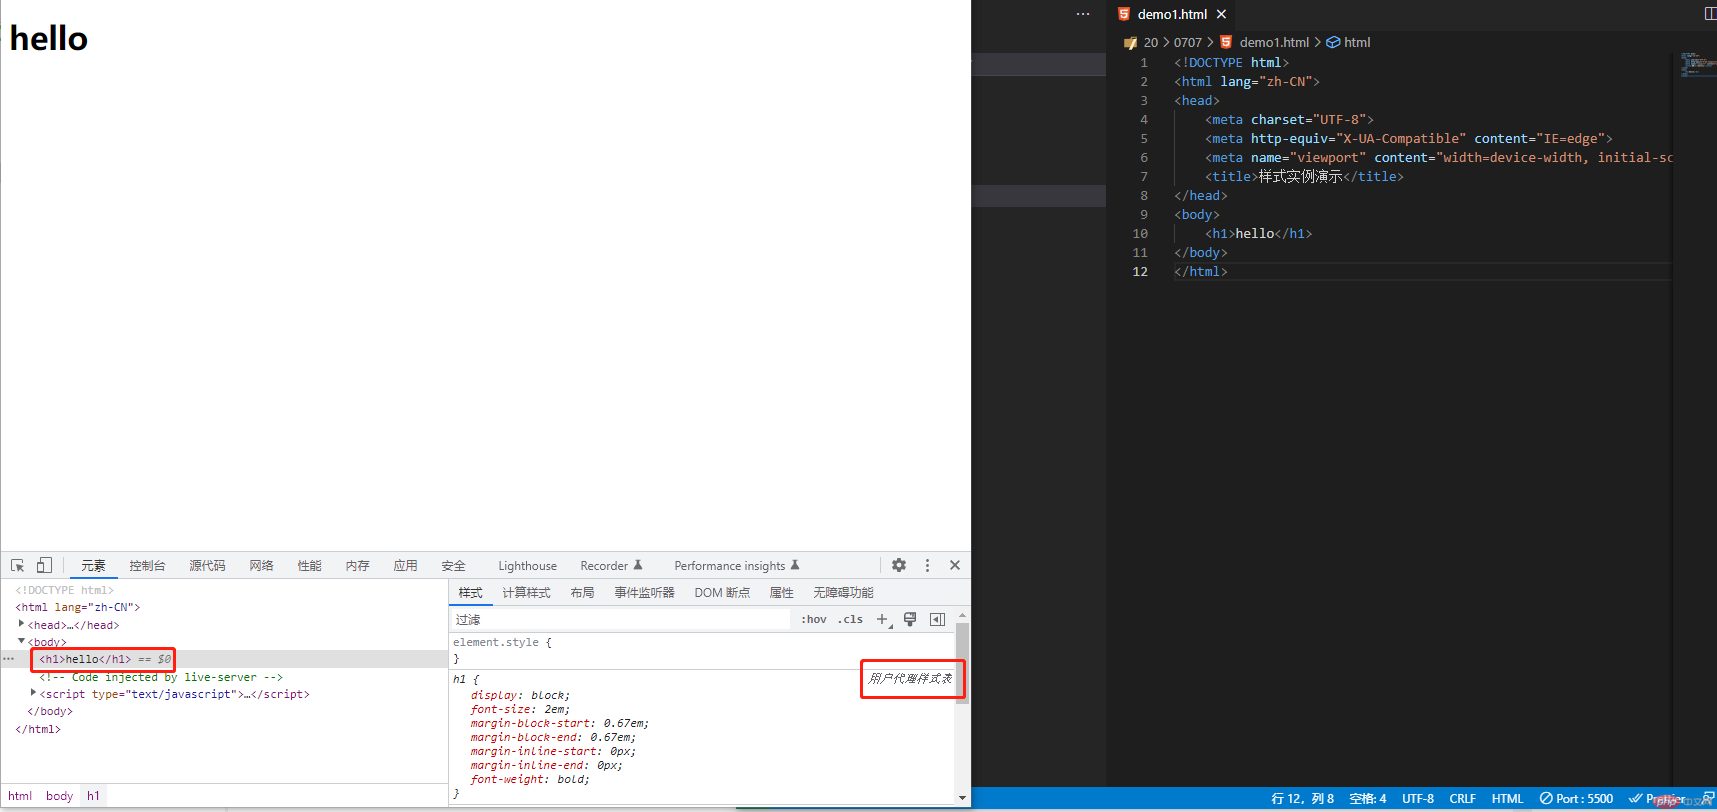1717x812 pixels.
Task: Select the h1 hello DOM node
Action: 85,659
